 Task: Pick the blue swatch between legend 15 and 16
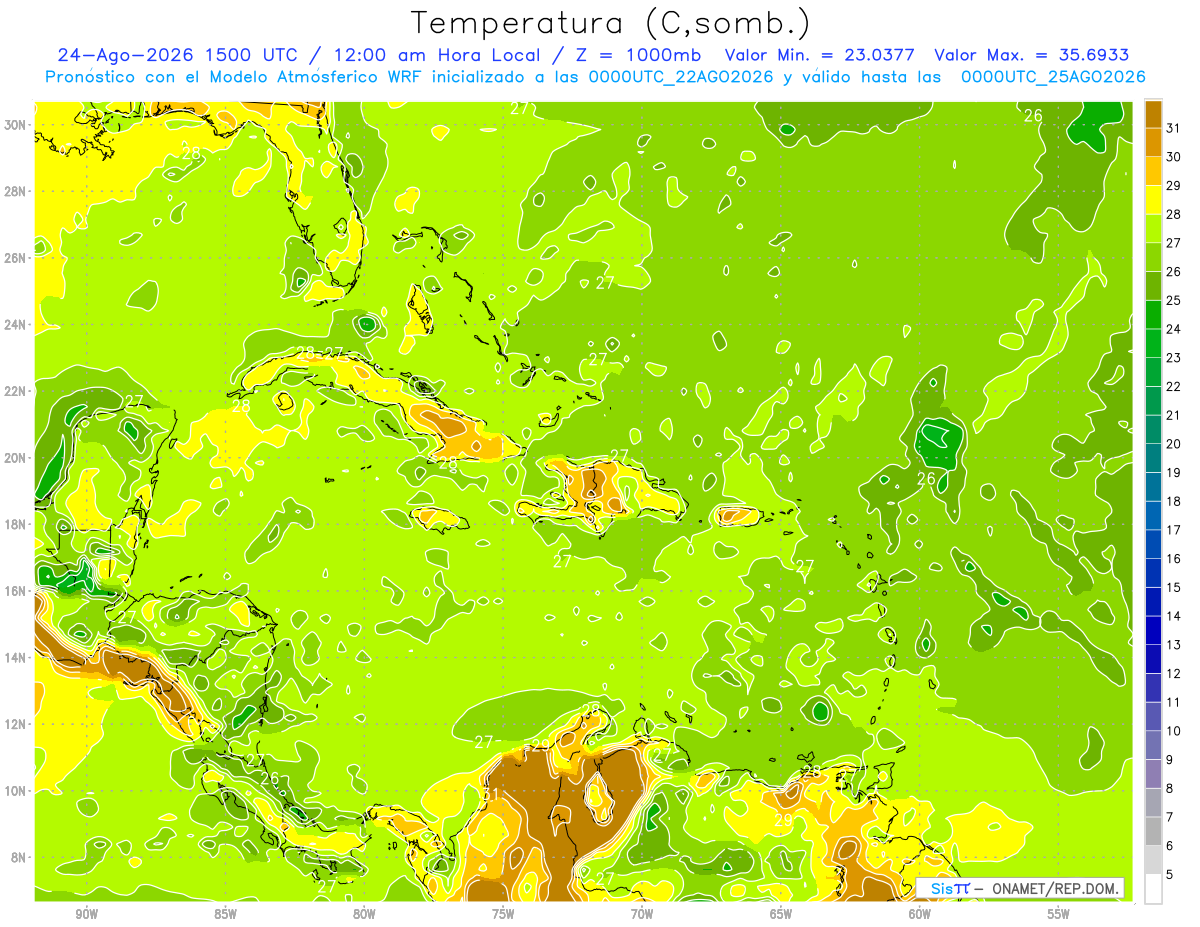(1154, 573)
